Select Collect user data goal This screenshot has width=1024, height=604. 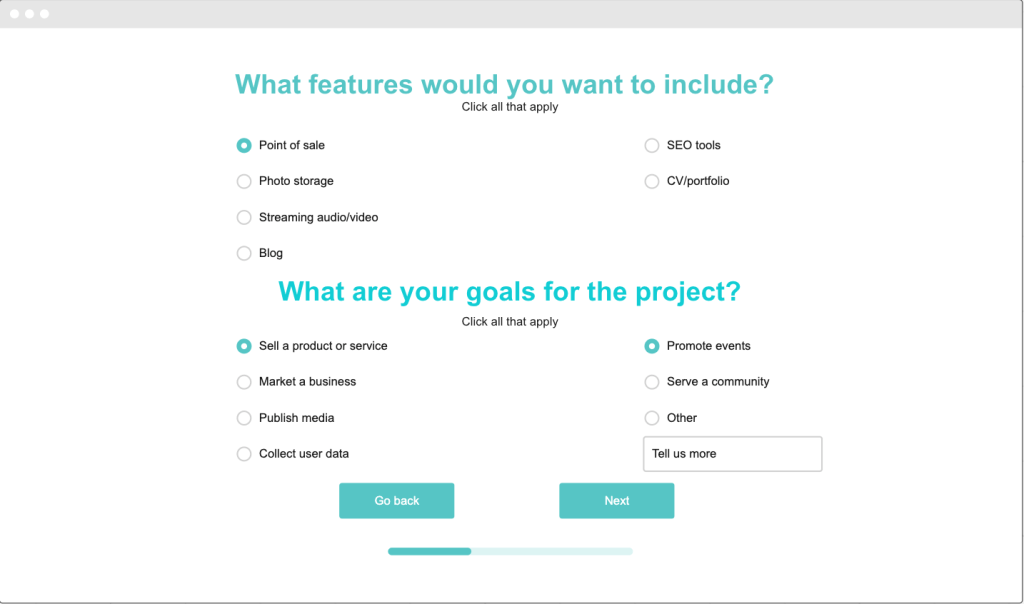(x=244, y=454)
